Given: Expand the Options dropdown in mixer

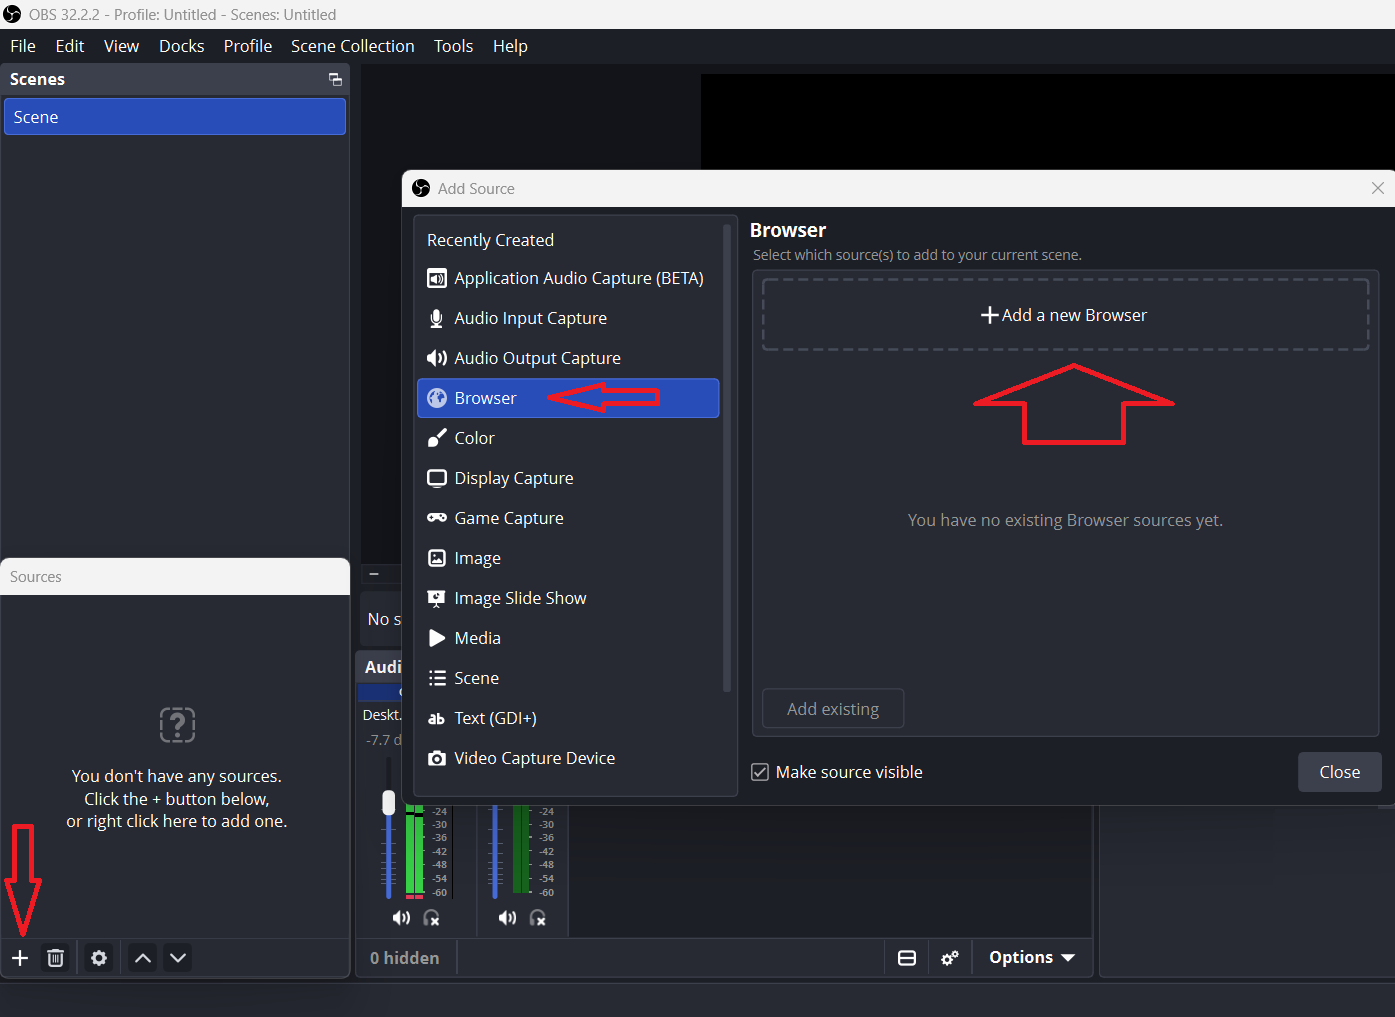Looking at the screenshot, I should coord(1032,958).
